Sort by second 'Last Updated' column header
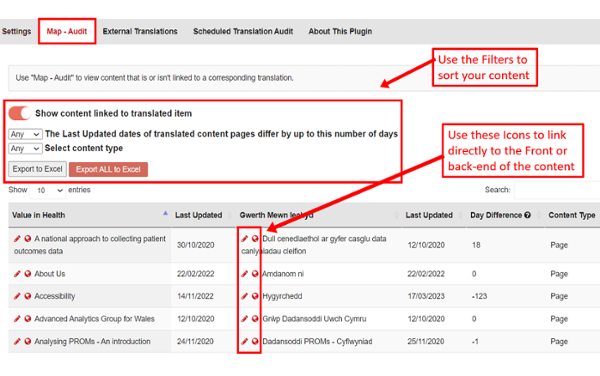Image resolution: width=600 pixels, height=376 pixels. pyautogui.click(x=434, y=215)
